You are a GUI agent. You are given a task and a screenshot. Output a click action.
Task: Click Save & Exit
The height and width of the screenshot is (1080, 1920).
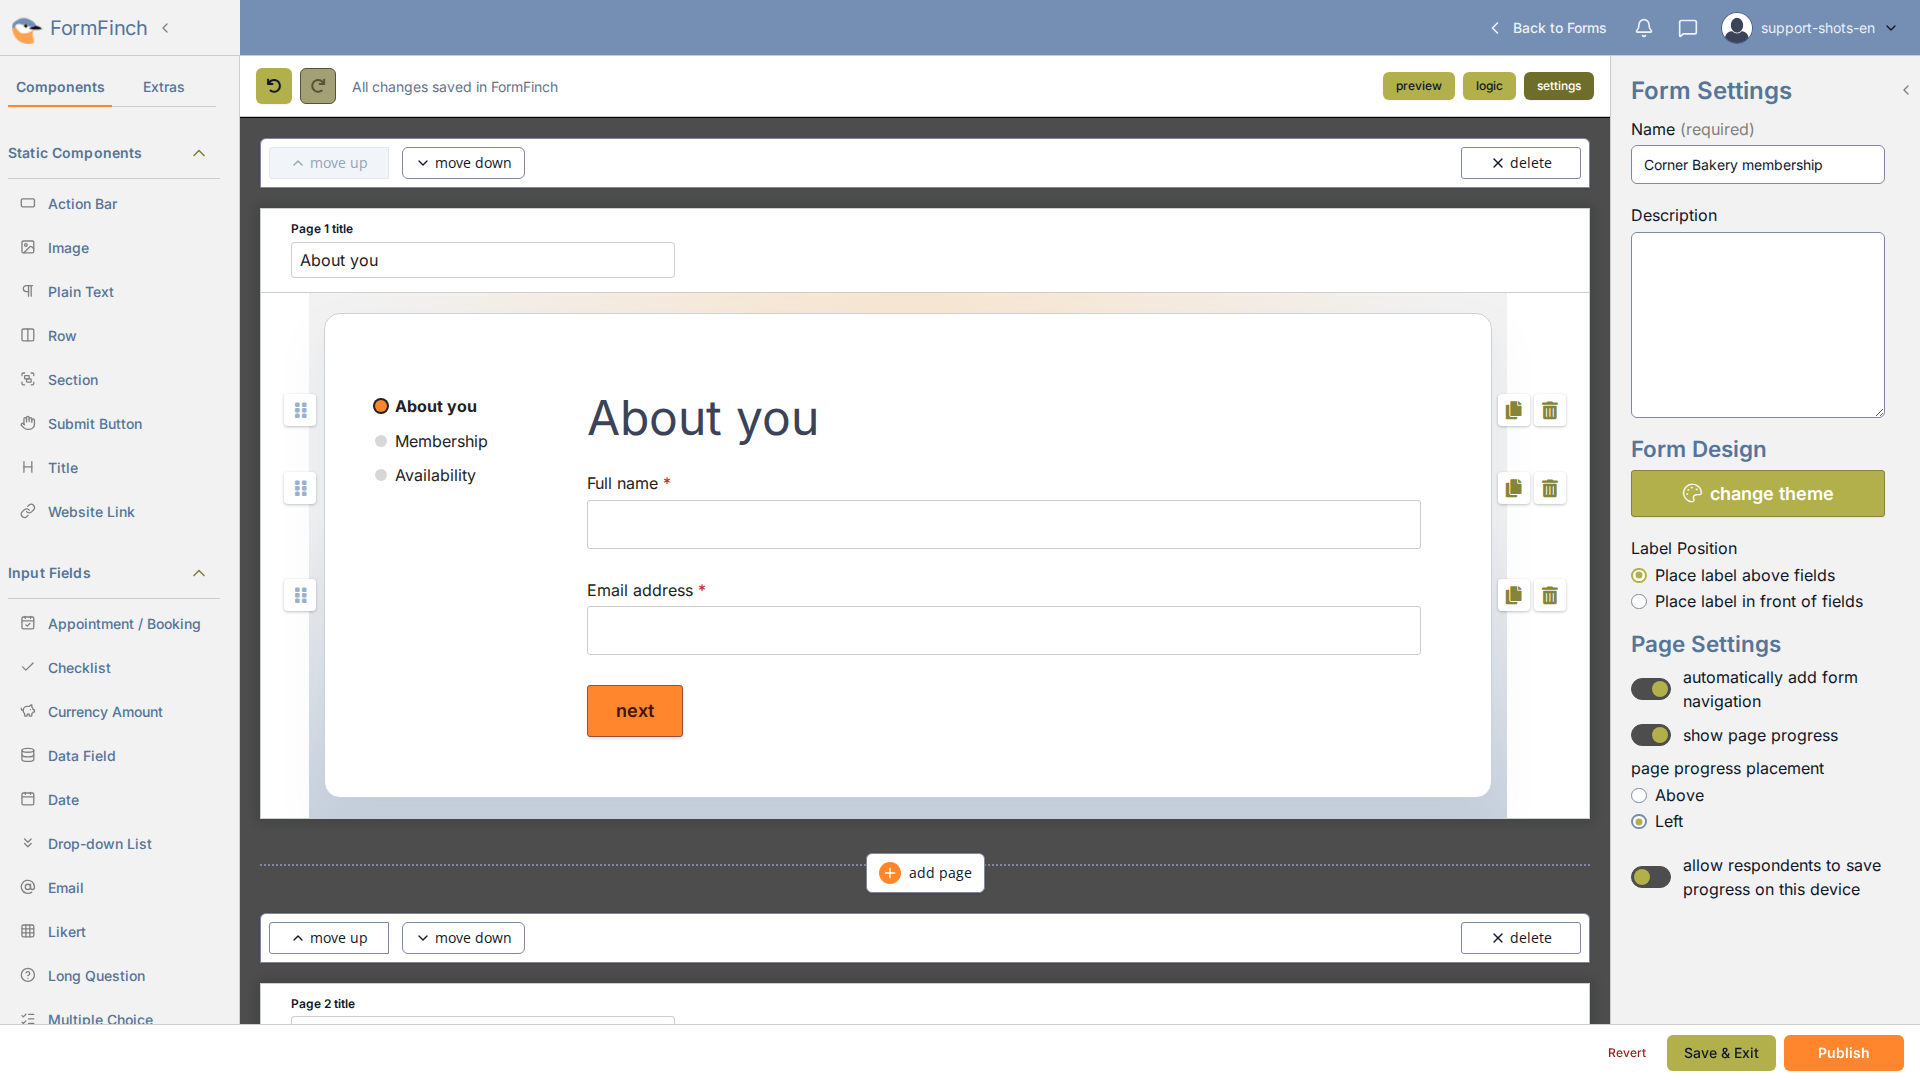(x=1720, y=1053)
